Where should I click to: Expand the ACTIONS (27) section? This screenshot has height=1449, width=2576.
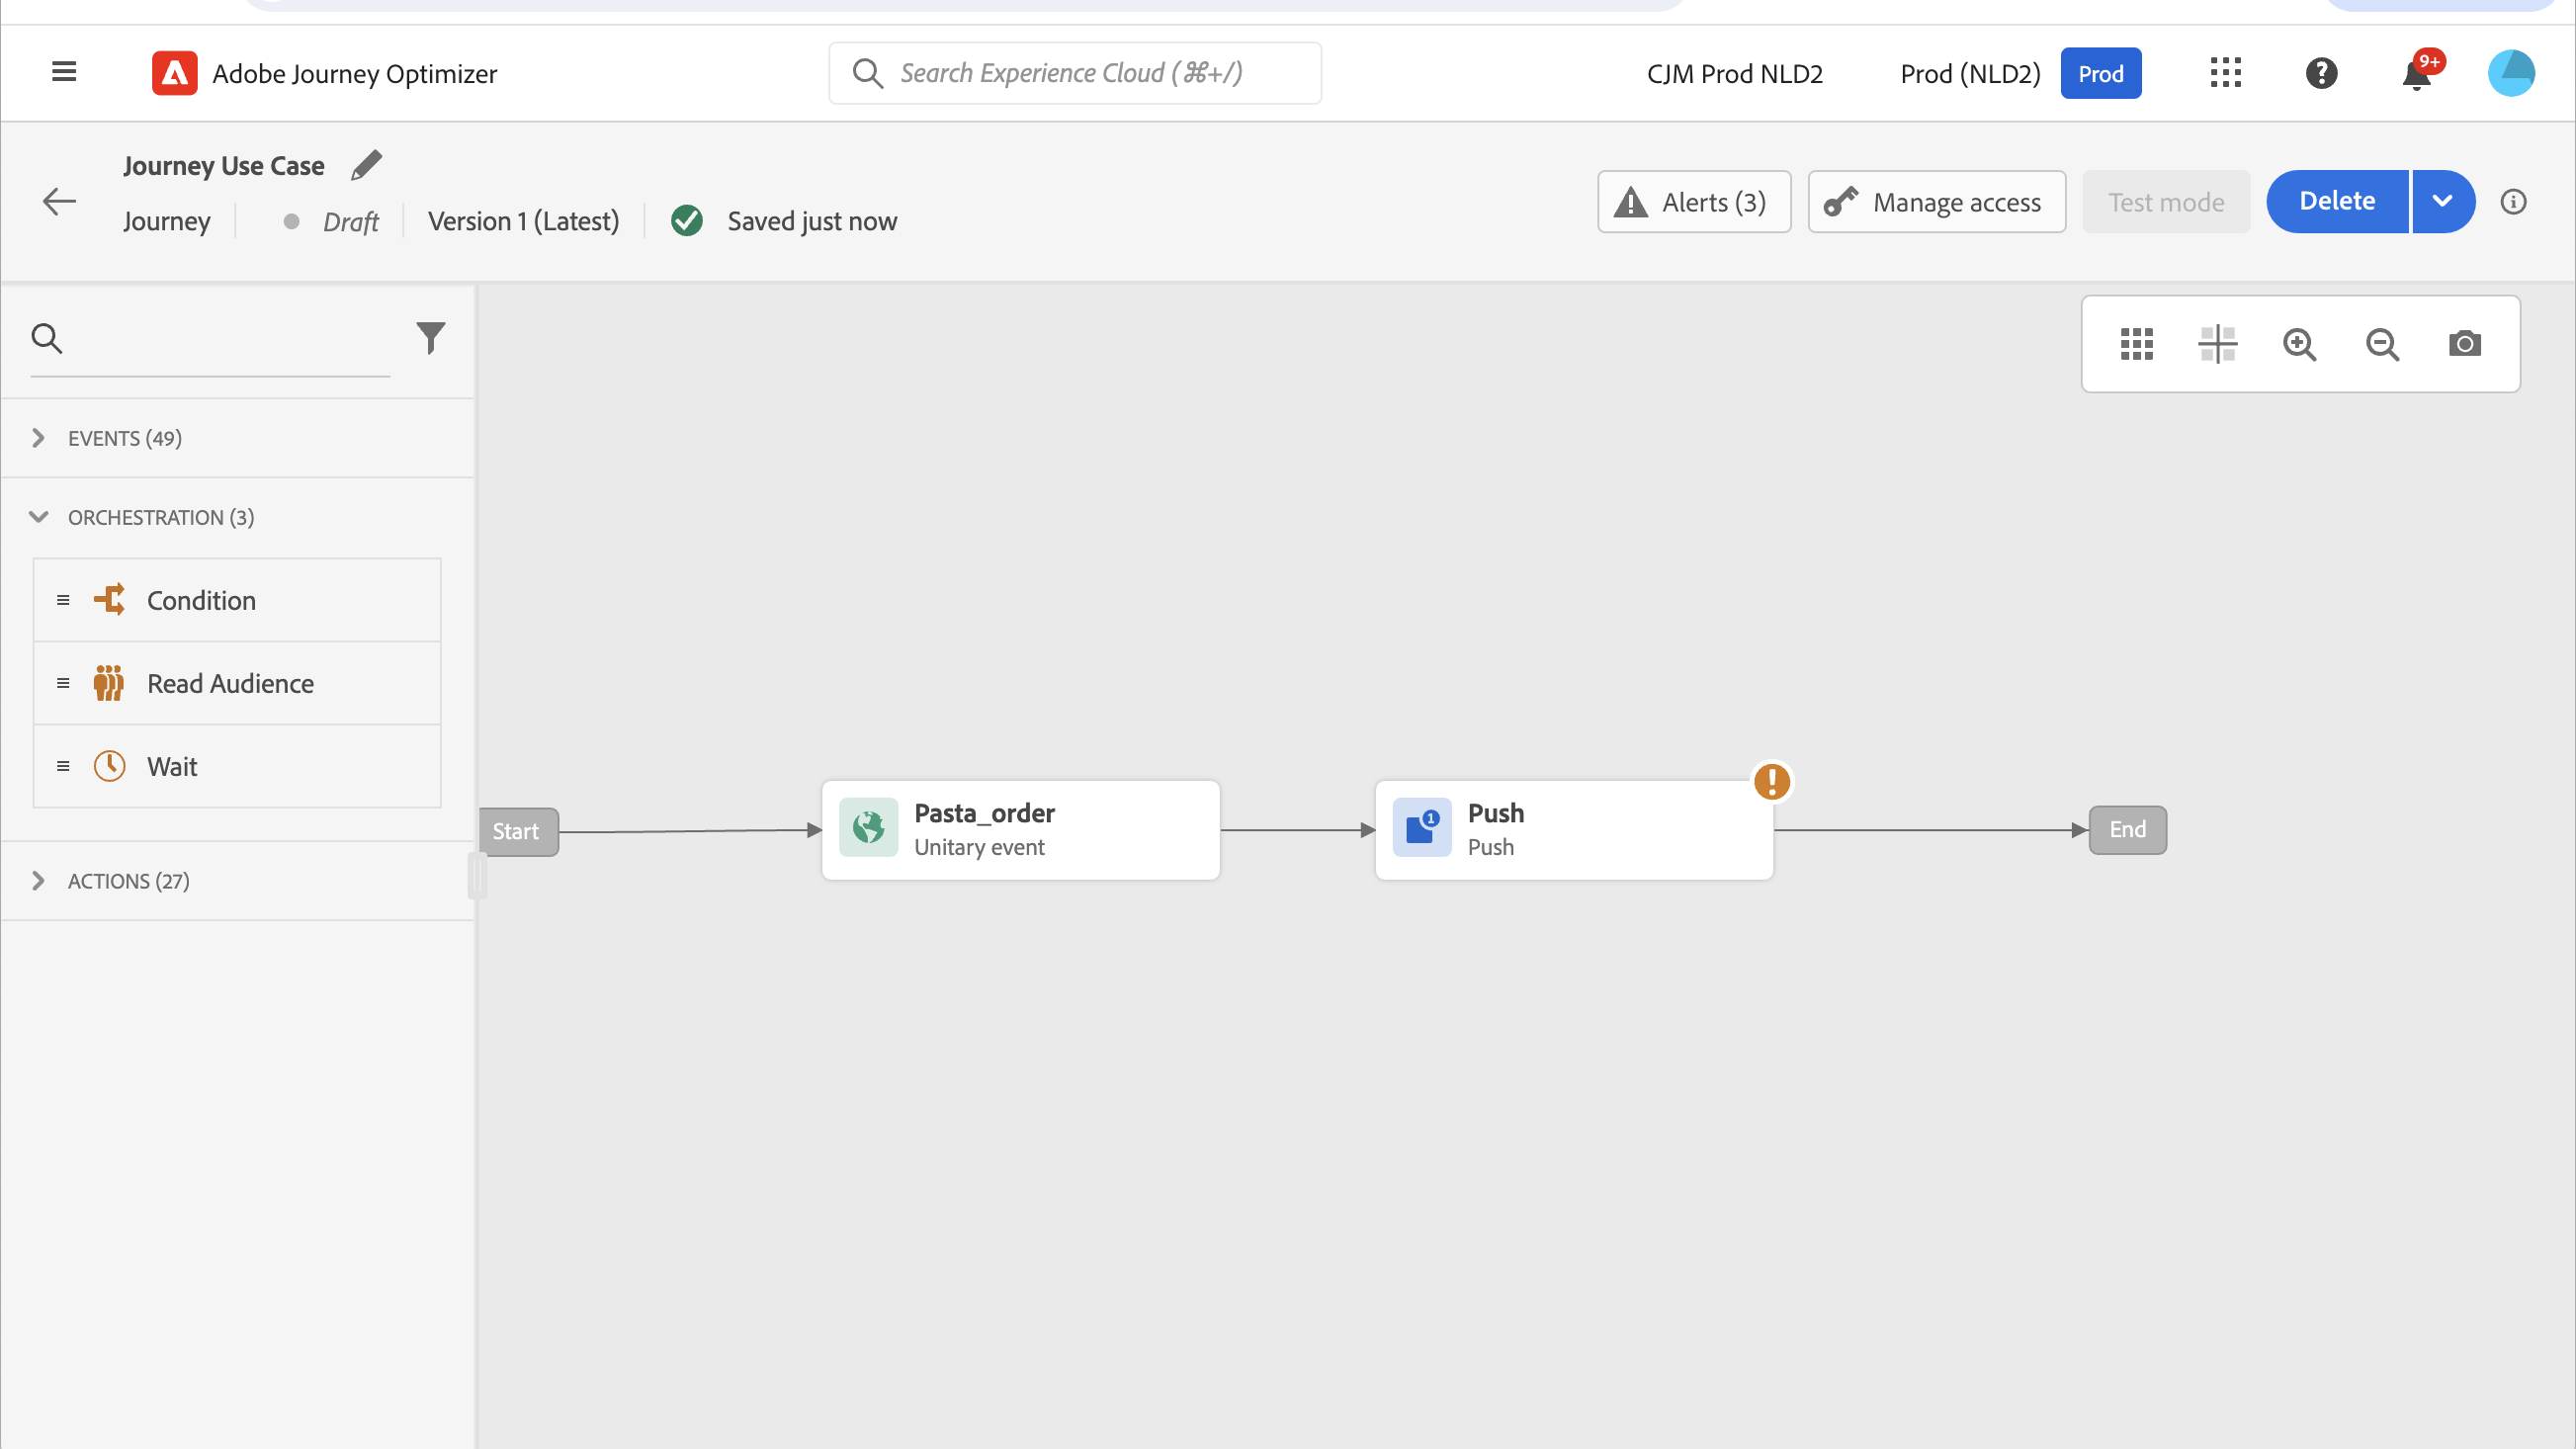[x=38, y=881]
